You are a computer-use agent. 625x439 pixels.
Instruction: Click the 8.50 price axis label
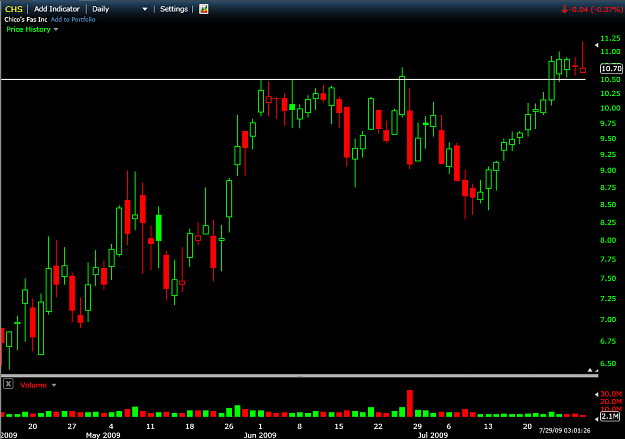coord(608,205)
